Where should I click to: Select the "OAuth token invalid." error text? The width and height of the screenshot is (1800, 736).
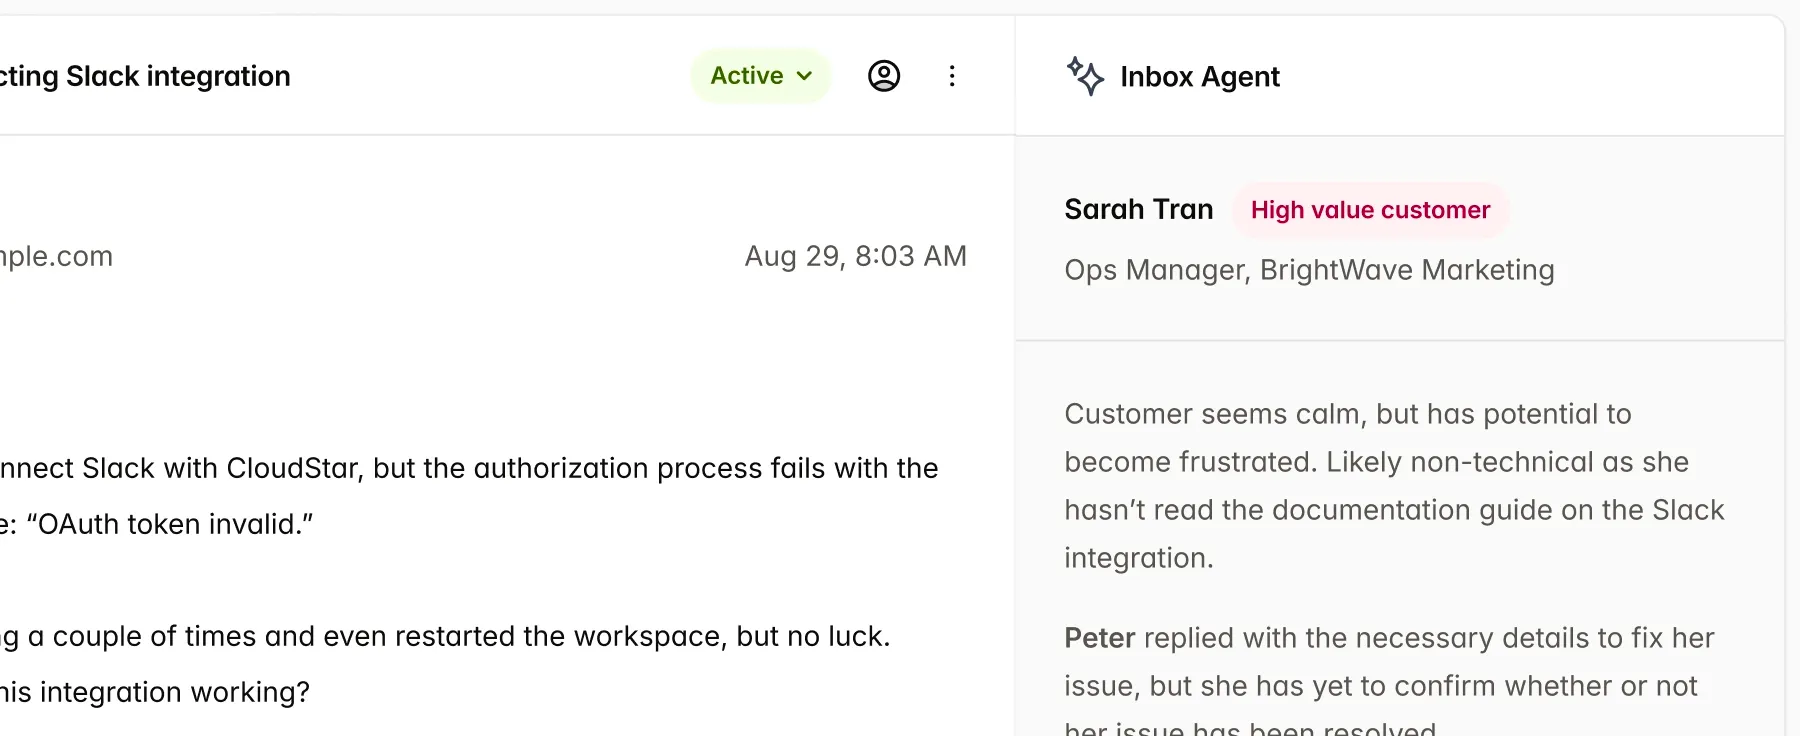[170, 524]
